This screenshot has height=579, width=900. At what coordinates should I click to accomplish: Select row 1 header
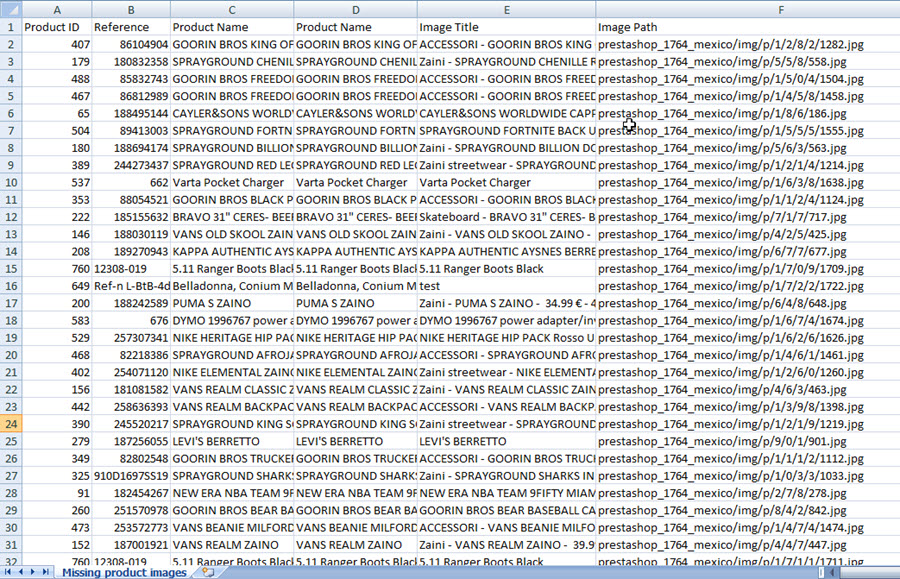(x=11, y=27)
